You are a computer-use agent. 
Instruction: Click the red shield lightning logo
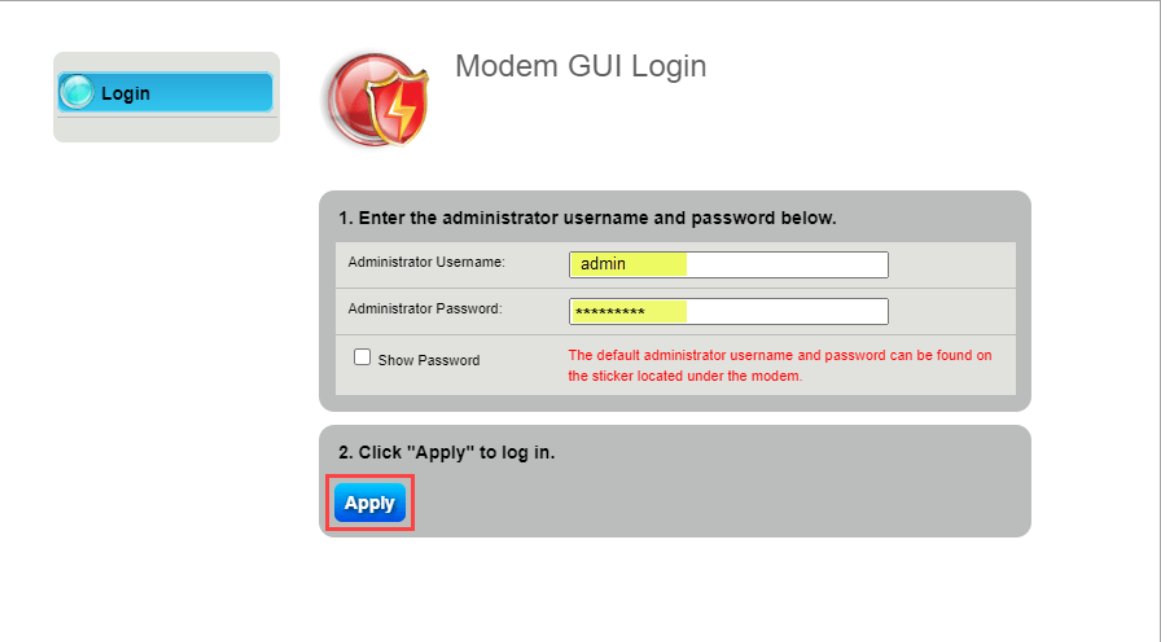click(380, 100)
